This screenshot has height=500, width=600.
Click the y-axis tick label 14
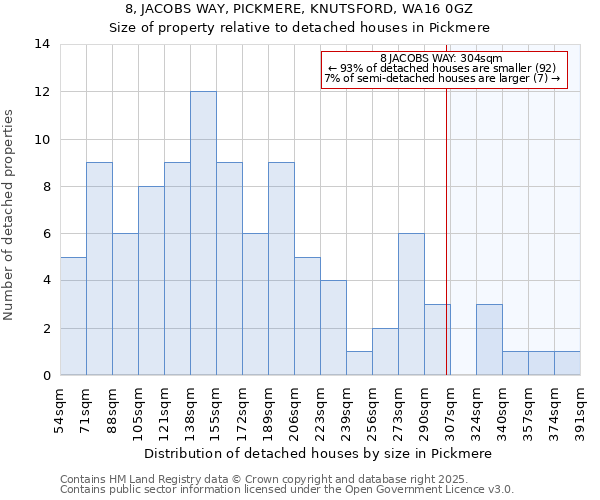[42, 44]
